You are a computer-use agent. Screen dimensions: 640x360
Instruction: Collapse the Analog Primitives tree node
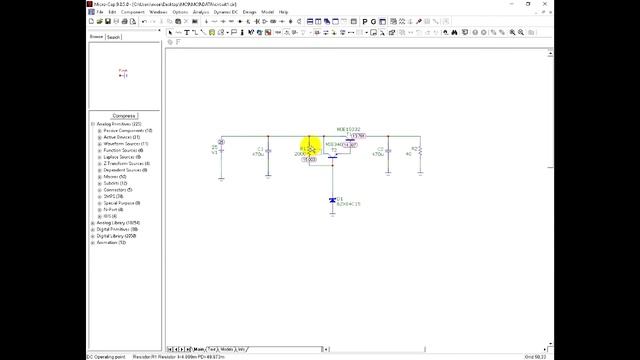pos(93,124)
